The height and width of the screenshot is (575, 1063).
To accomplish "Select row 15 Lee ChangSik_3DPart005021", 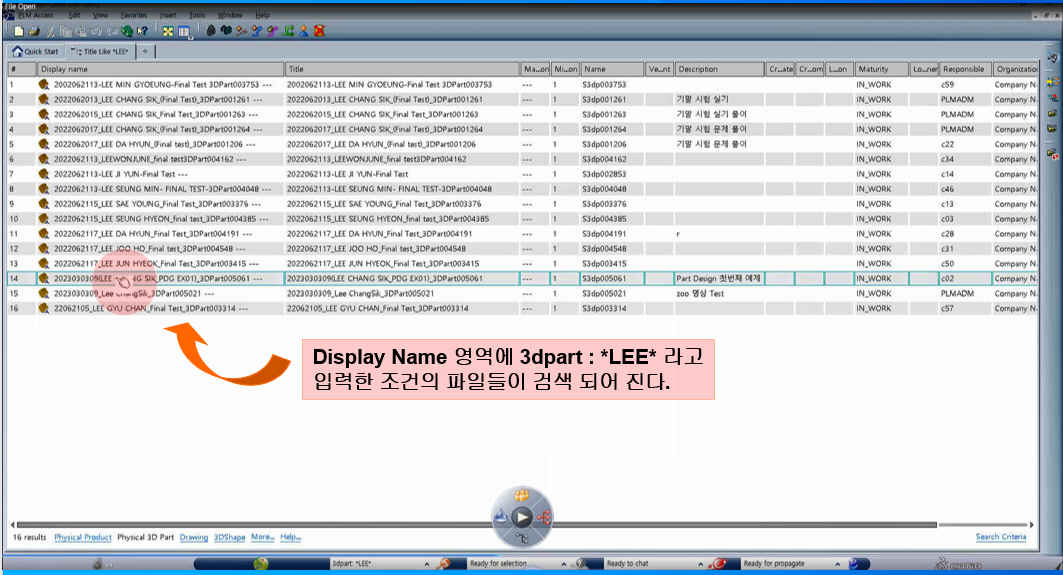I will [522, 294].
